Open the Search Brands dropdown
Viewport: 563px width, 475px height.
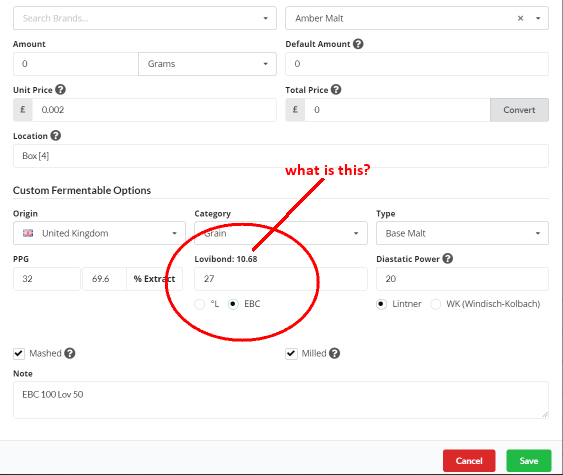[x=145, y=18]
